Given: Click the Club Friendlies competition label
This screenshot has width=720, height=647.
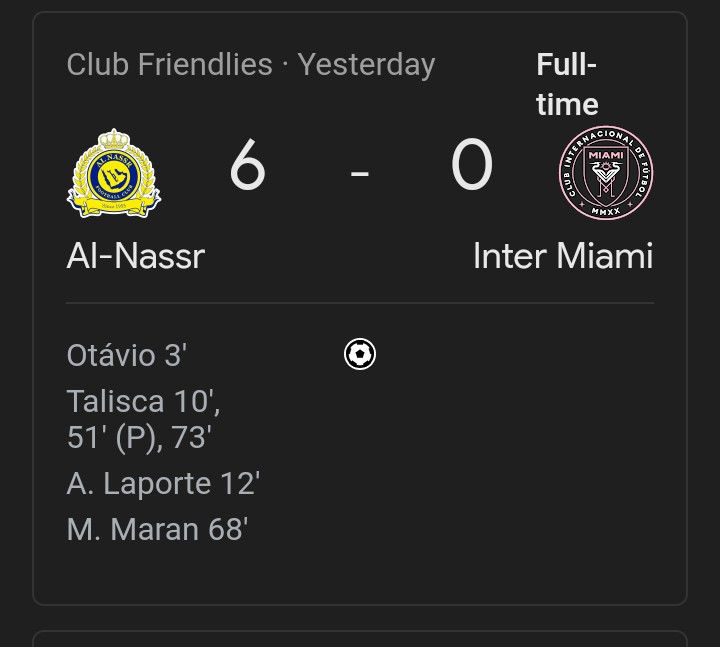Looking at the screenshot, I should click(169, 65).
